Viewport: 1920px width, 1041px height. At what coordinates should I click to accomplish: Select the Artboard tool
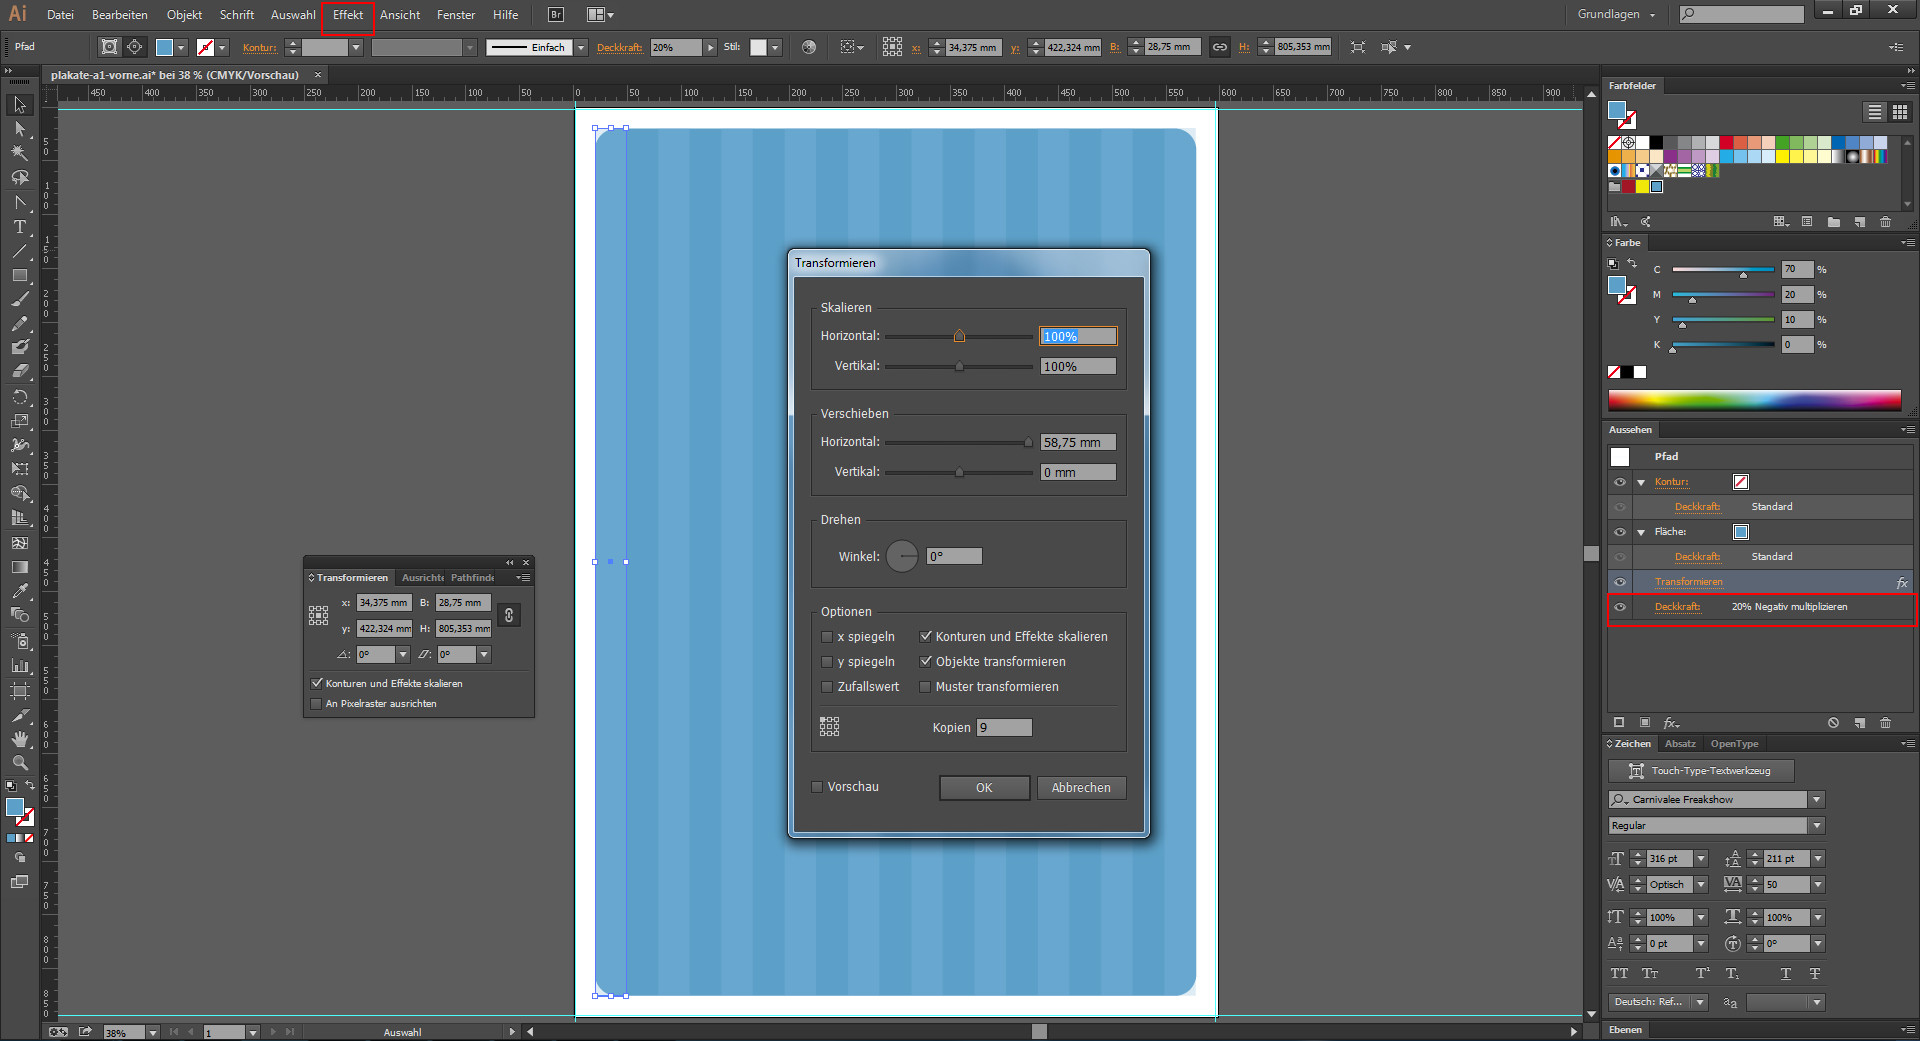[x=19, y=691]
